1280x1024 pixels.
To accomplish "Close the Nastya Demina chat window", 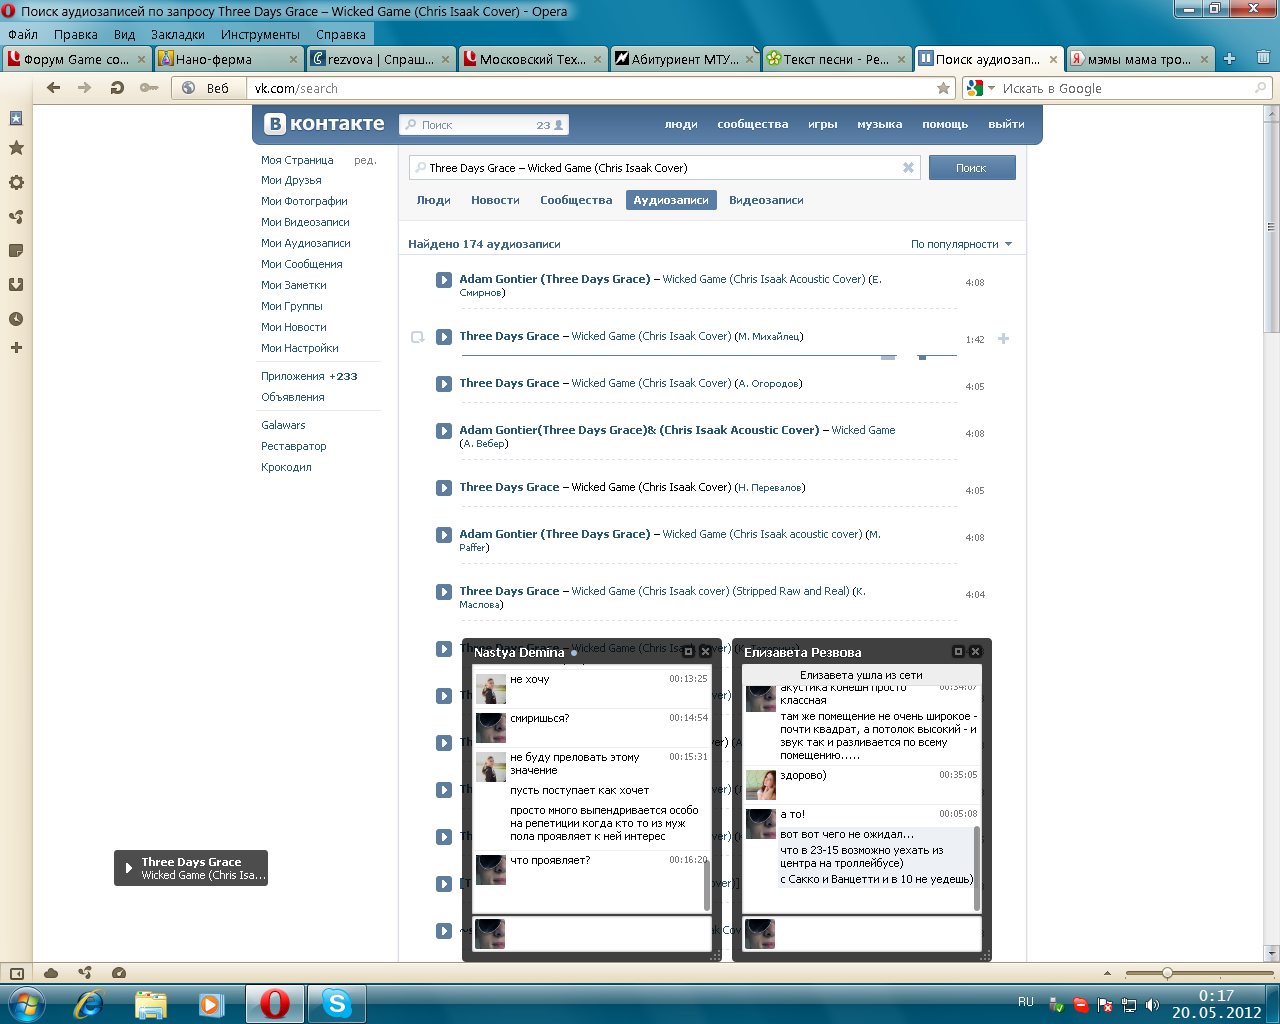I will click(705, 652).
